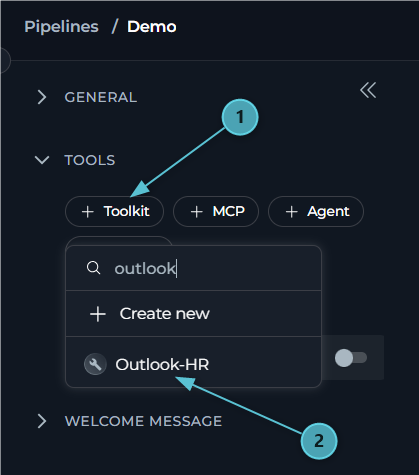Click the plus icon beside Create new
The height and width of the screenshot is (475, 419).
click(98, 314)
